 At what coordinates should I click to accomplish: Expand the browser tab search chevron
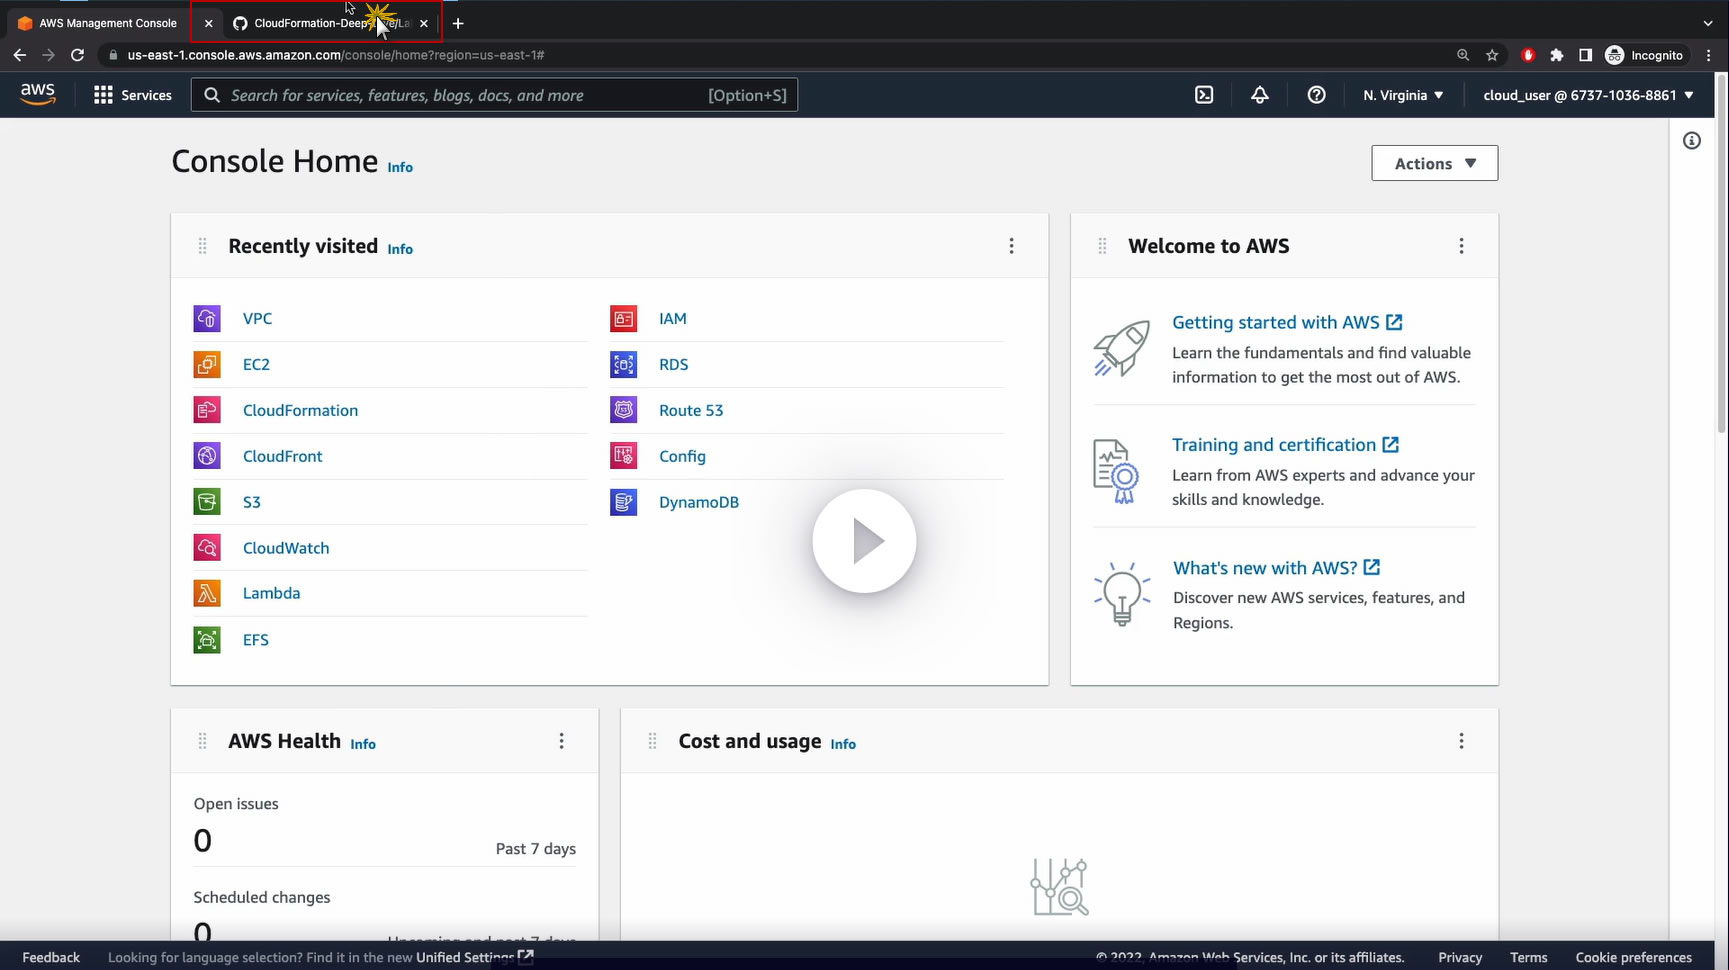[1707, 23]
